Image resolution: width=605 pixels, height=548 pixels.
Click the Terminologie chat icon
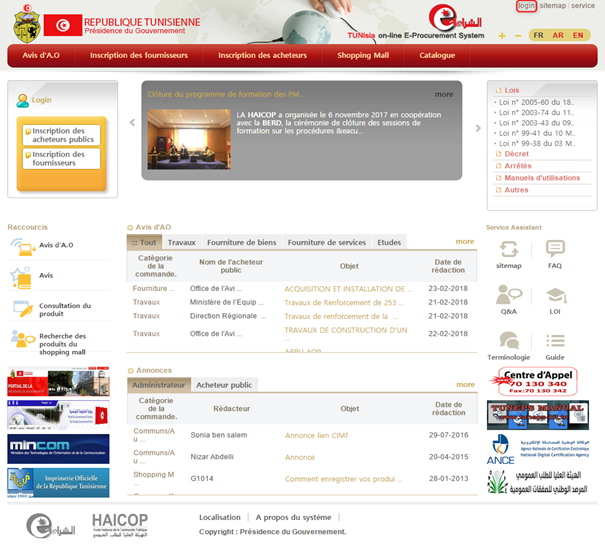click(x=508, y=341)
